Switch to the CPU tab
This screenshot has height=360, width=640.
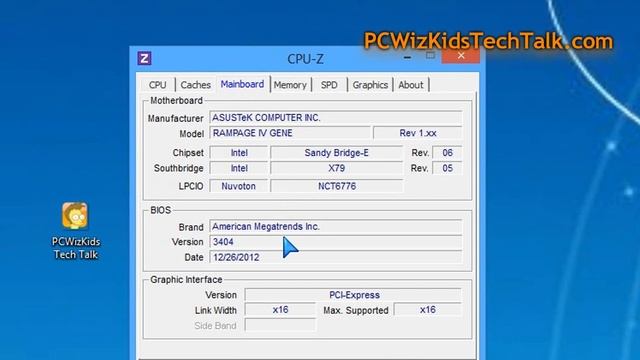158,85
